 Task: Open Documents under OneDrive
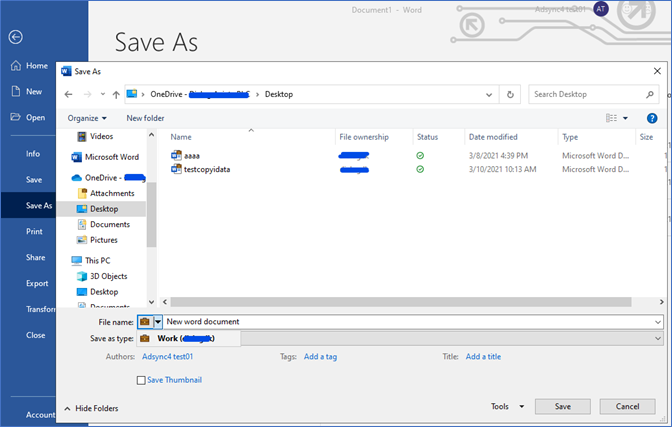click(x=104, y=224)
